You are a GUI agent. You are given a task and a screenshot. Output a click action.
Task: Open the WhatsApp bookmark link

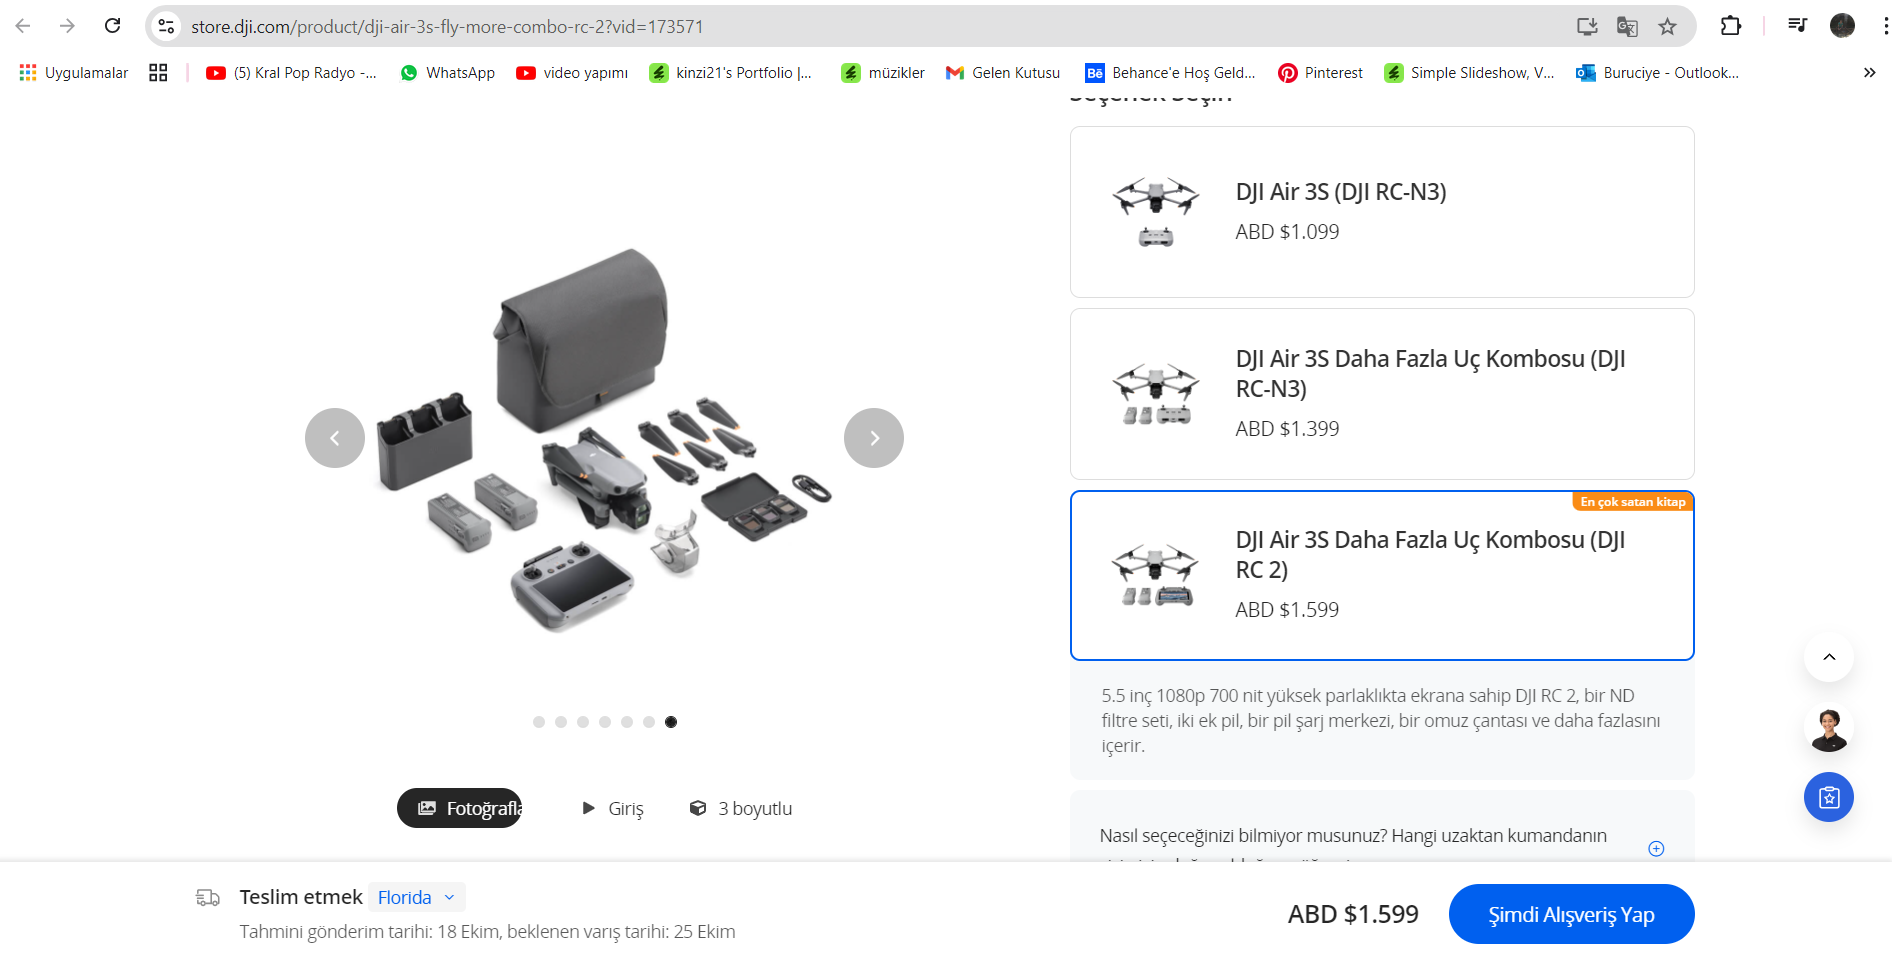[447, 73]
